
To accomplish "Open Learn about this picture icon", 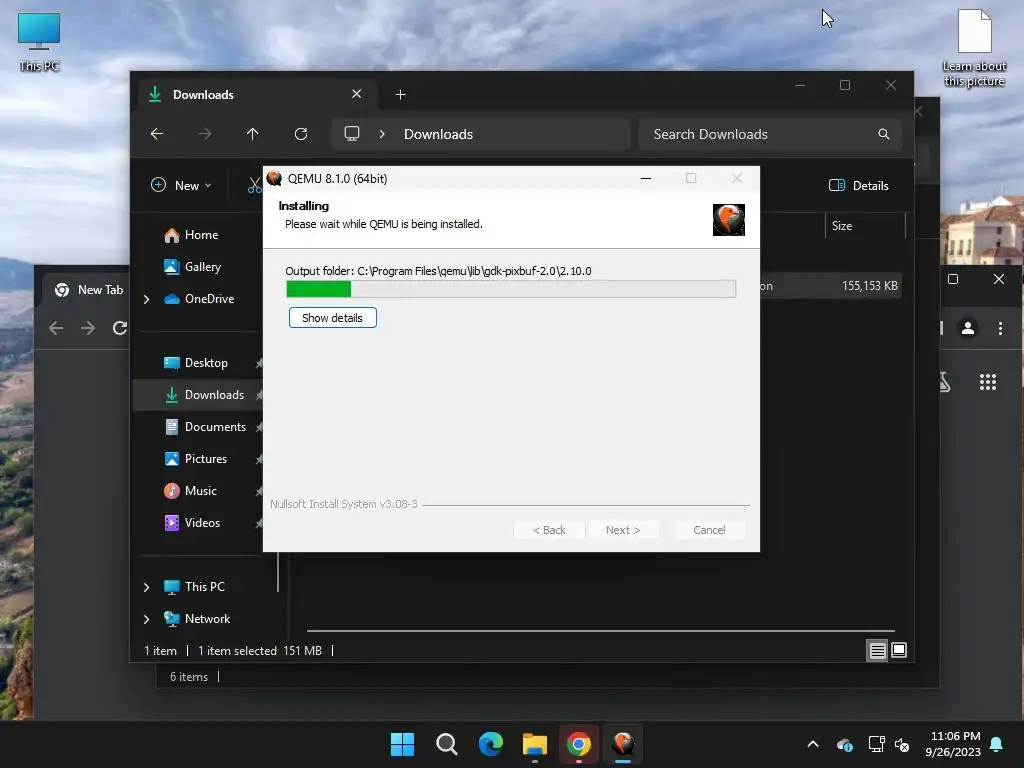I will [x=974, y=48].
